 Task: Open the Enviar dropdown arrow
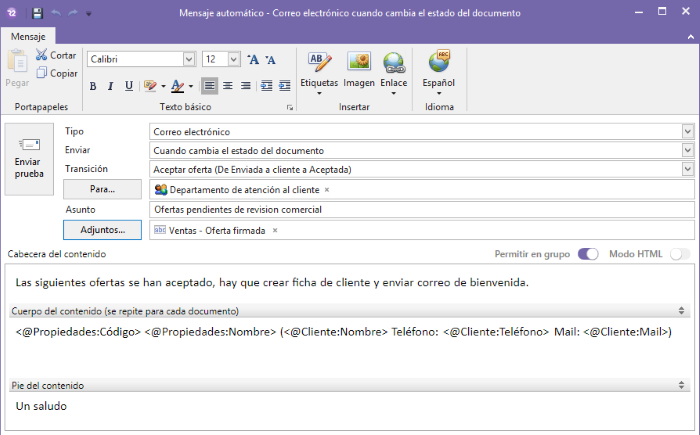click(688, 150)
